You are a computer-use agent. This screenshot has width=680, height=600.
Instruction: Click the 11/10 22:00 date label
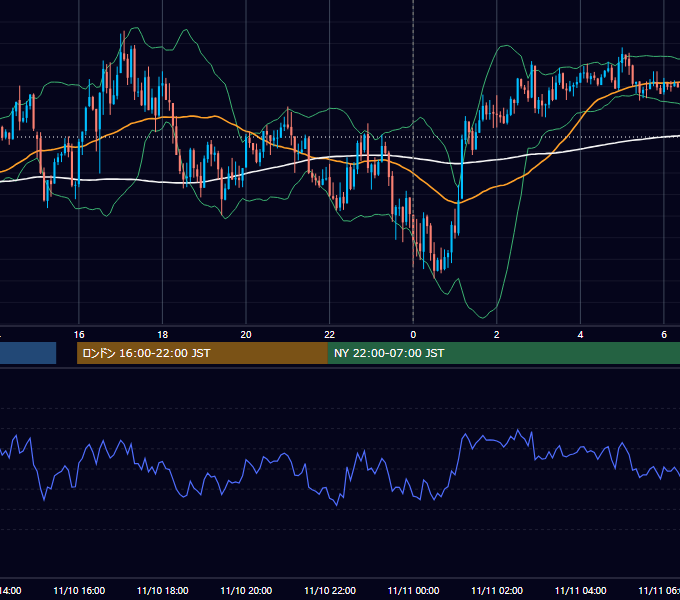click(x=330, y=591)
